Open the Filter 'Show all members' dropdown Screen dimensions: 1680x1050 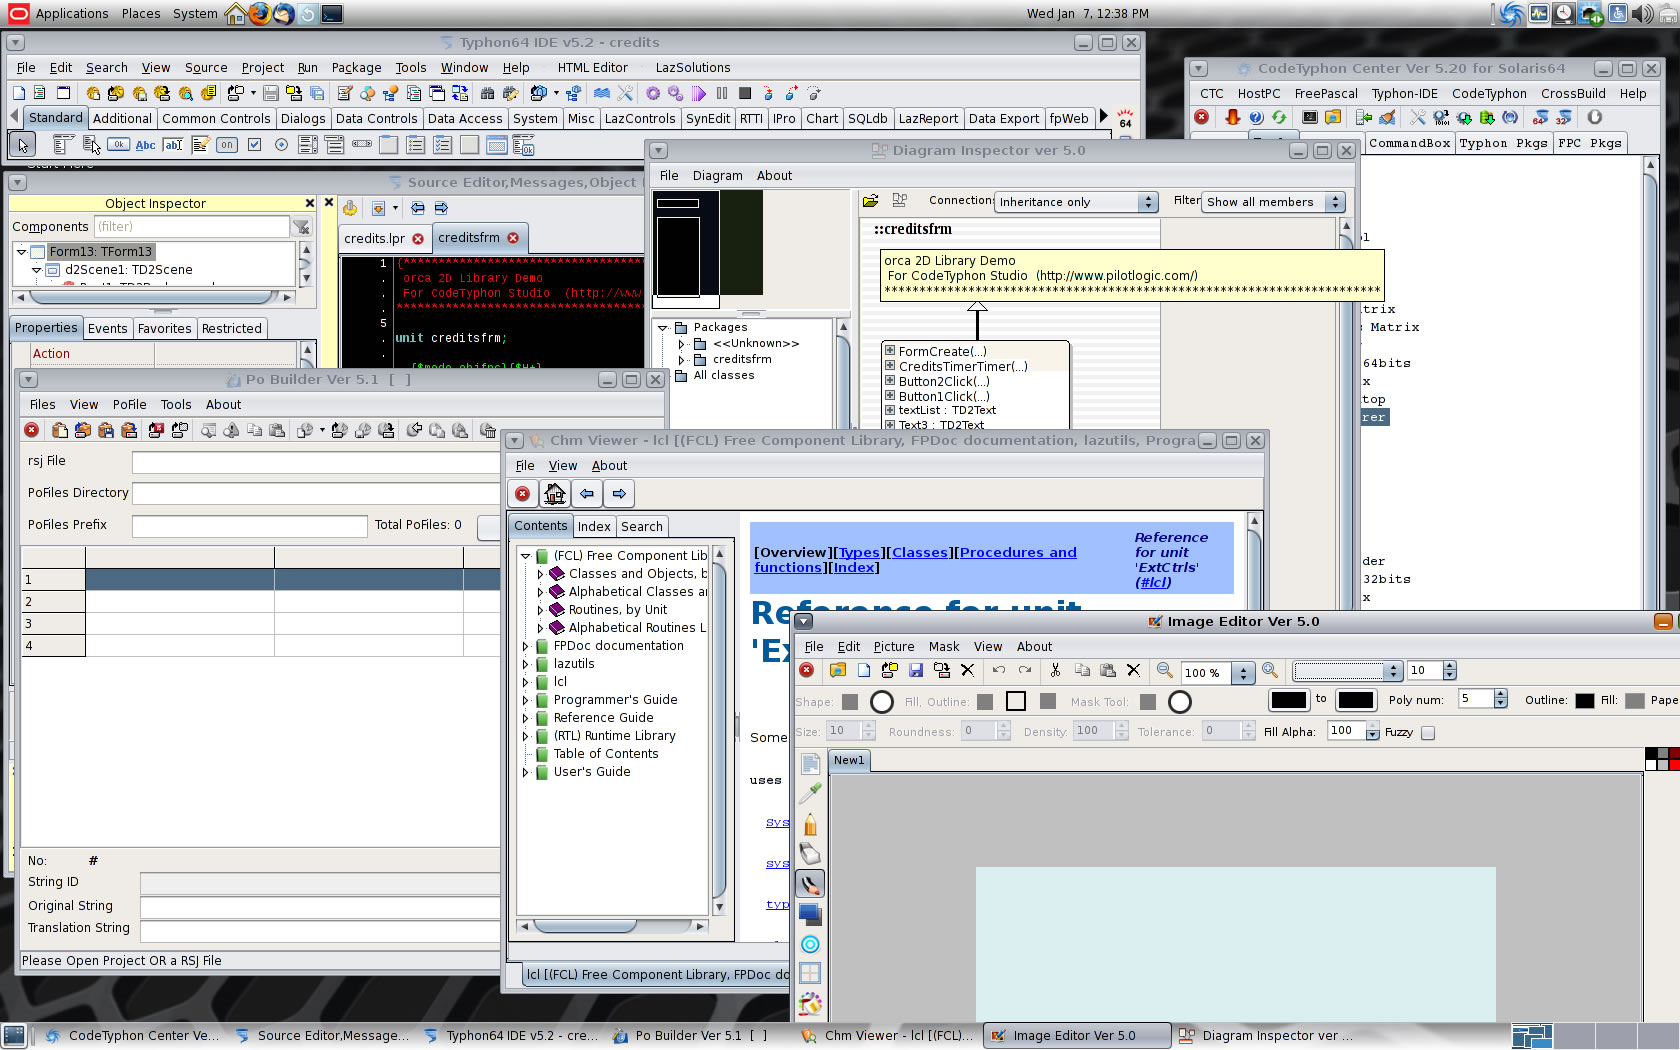[x=1273, y=202]
